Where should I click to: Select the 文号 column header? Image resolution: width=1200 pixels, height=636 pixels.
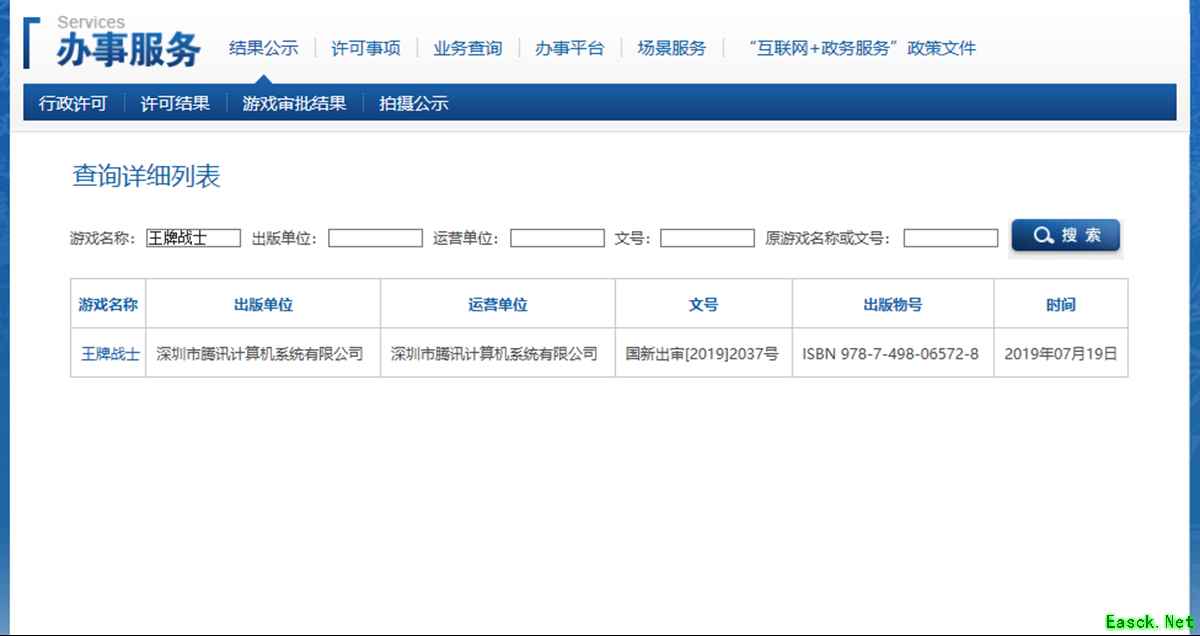[704, 304]
